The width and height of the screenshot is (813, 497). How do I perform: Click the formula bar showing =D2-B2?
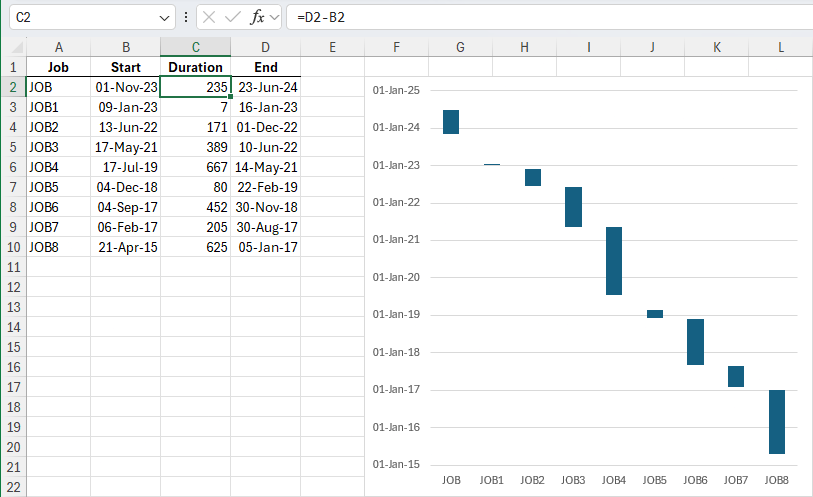550,17
